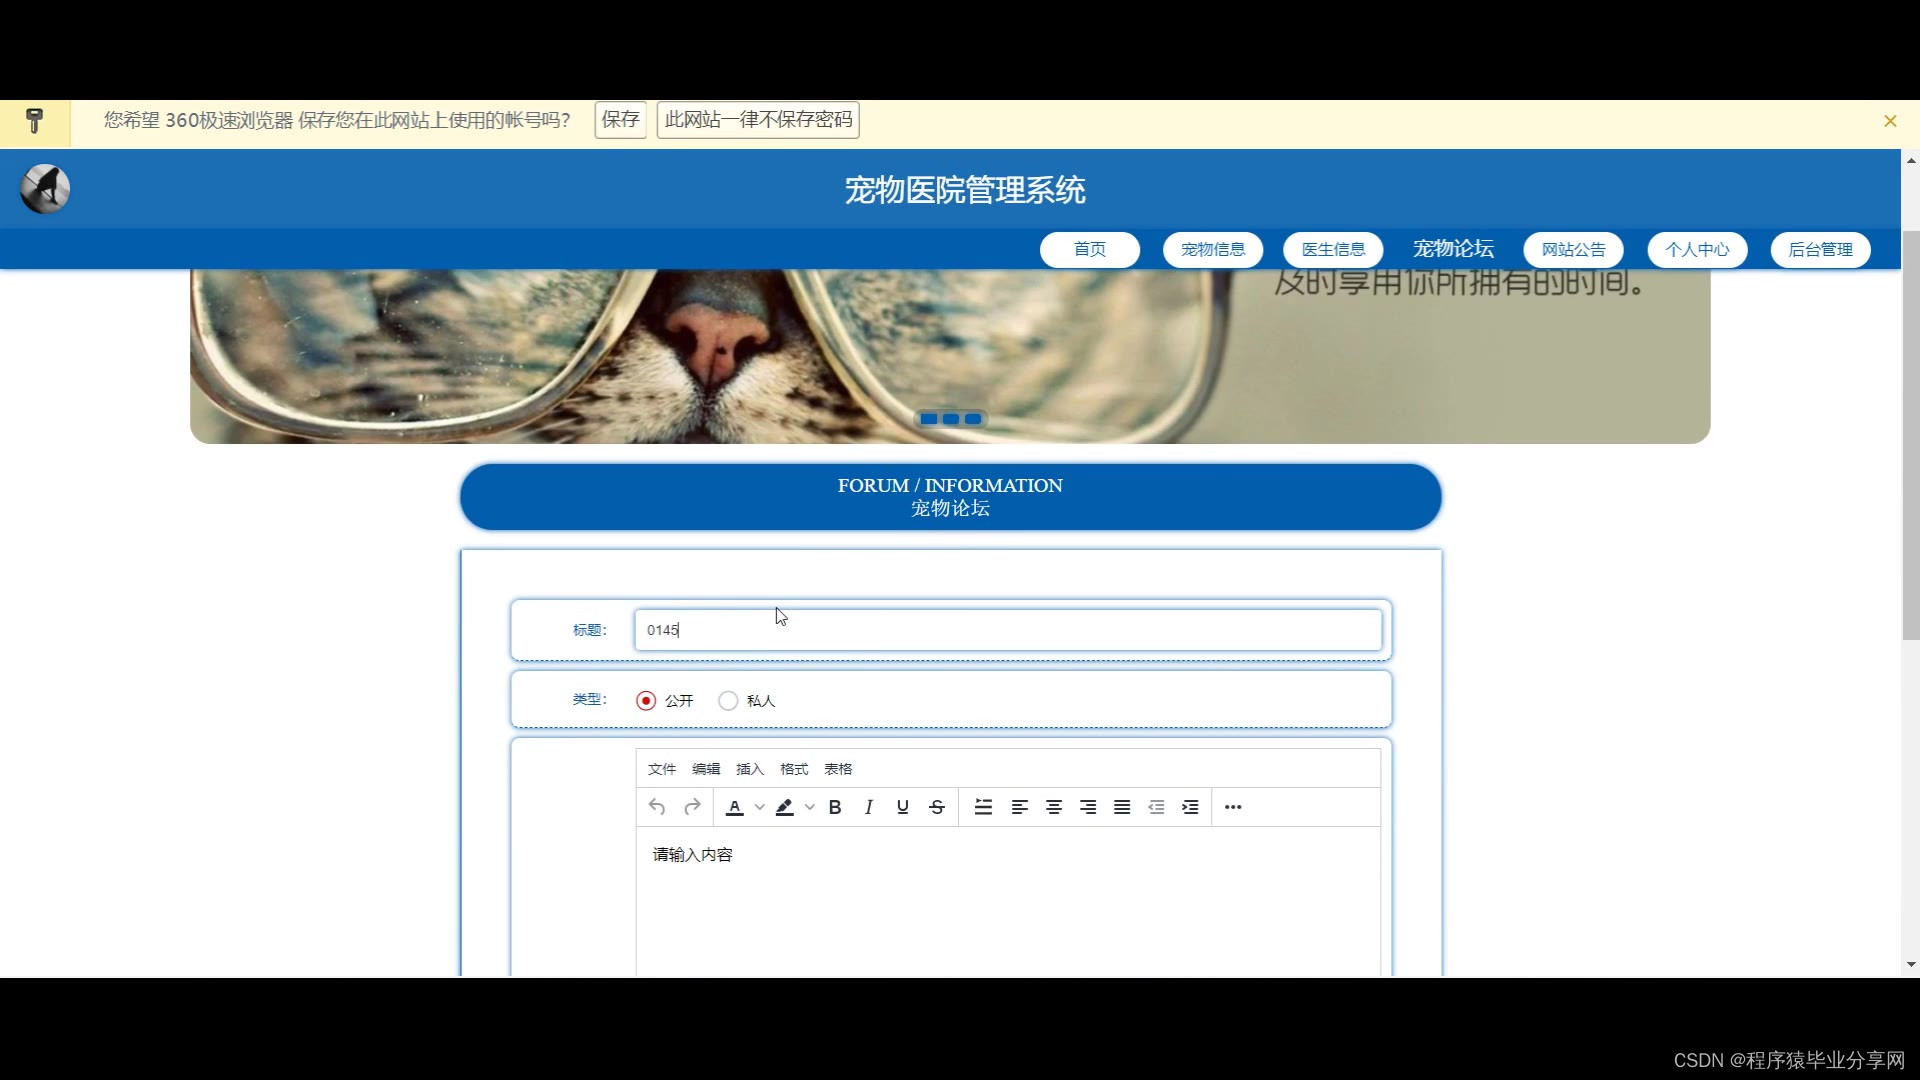Viewport: 1920px width, 1080px height.
Task: Select the 私人 radio button
Action: click(x=728, y=701)
